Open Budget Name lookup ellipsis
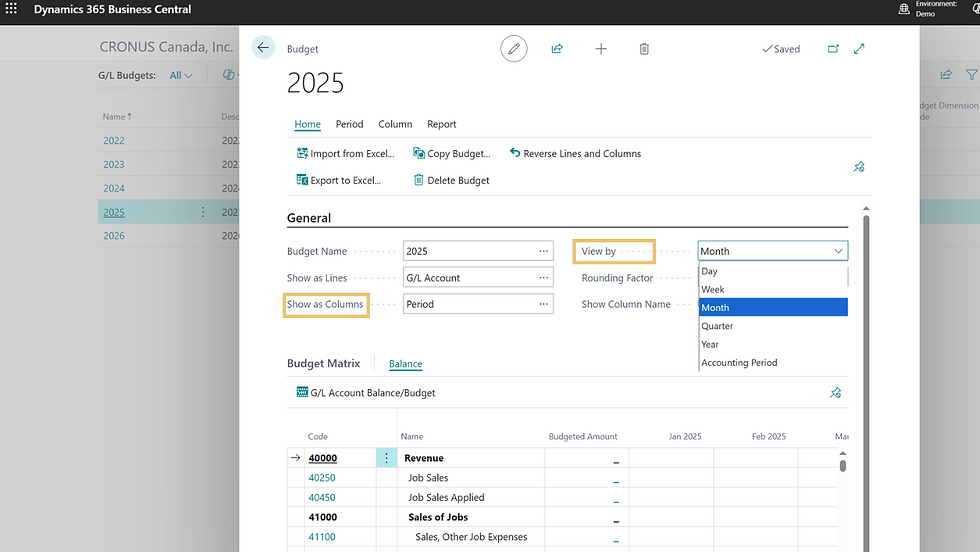The width and height of the screenshot is (980, 552). coord(544,251)
